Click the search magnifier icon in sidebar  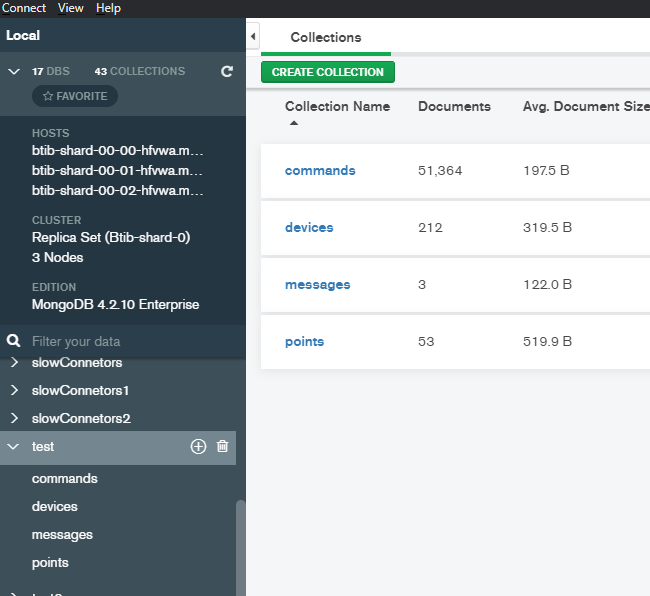pos(14,341)
